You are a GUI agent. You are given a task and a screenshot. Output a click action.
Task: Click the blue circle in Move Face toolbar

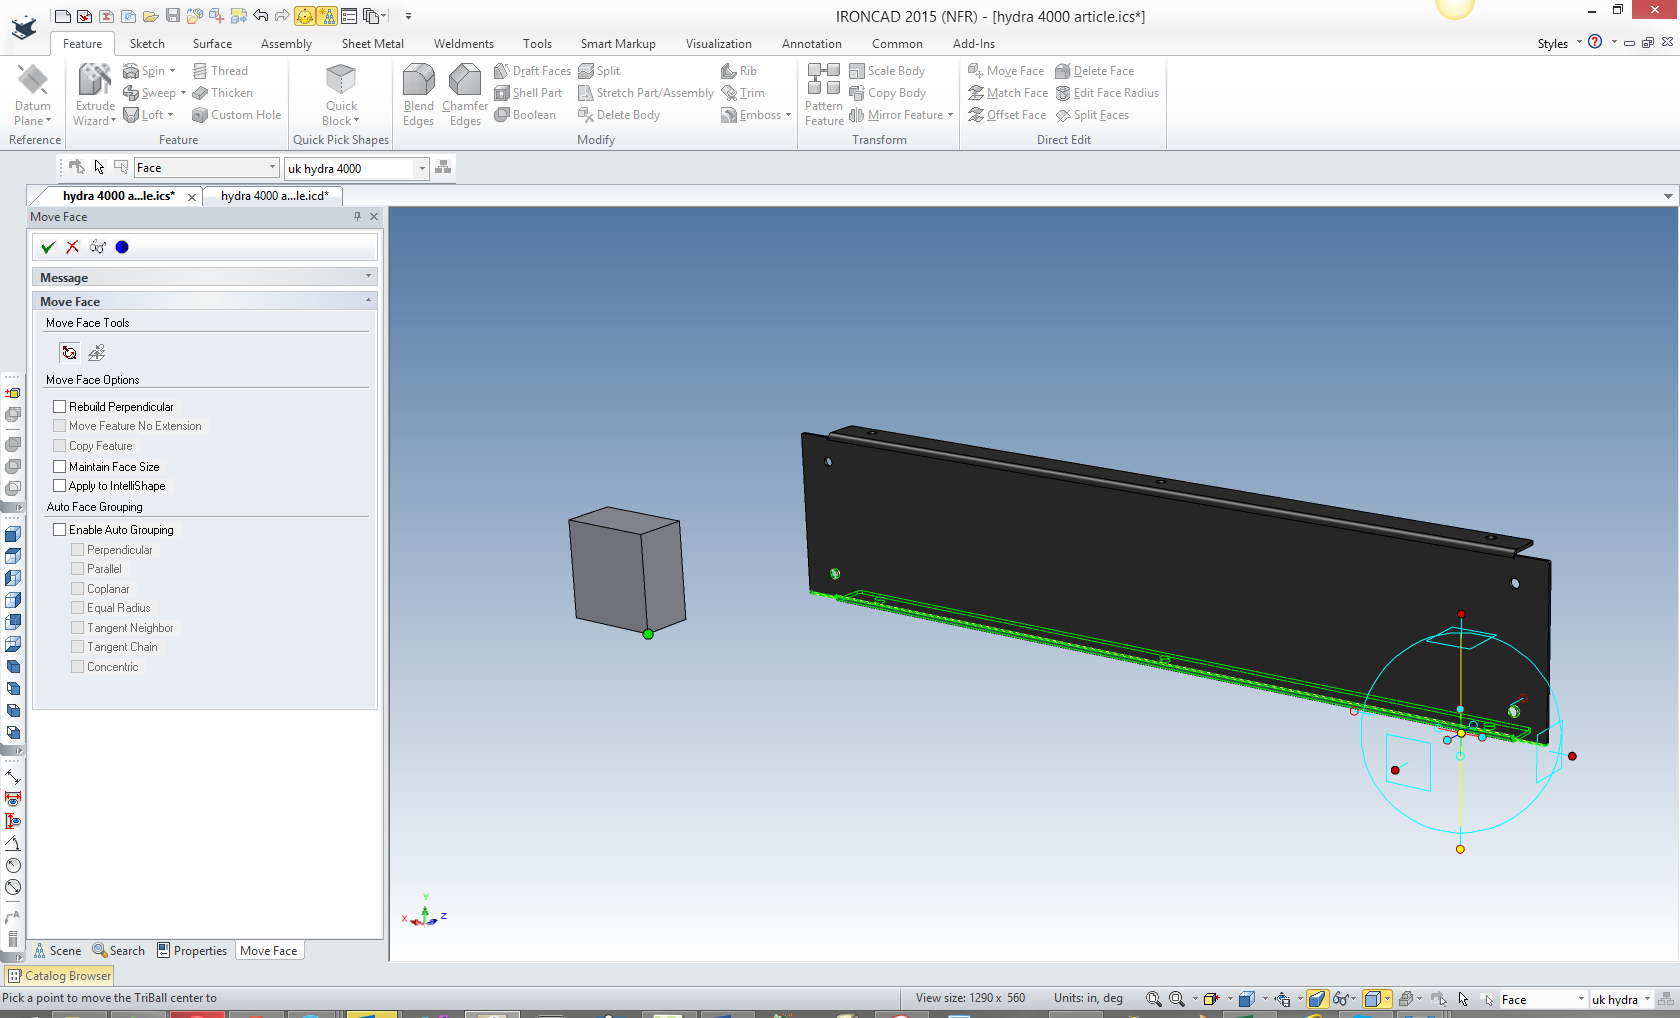click(x=122, y=247)
